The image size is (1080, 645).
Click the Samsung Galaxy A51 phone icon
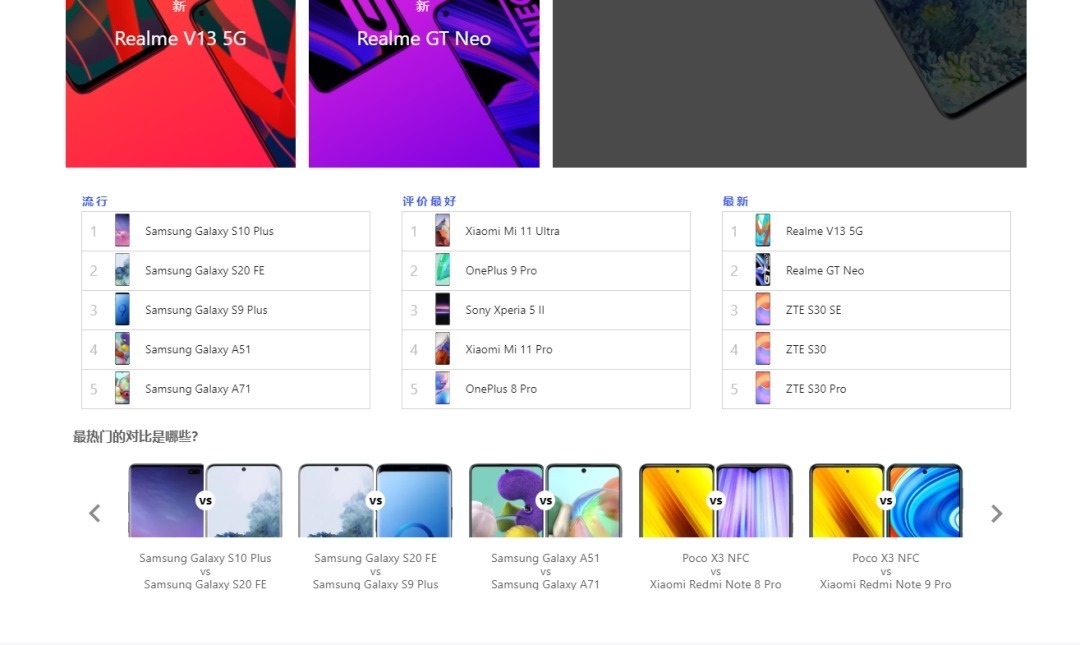122,349
